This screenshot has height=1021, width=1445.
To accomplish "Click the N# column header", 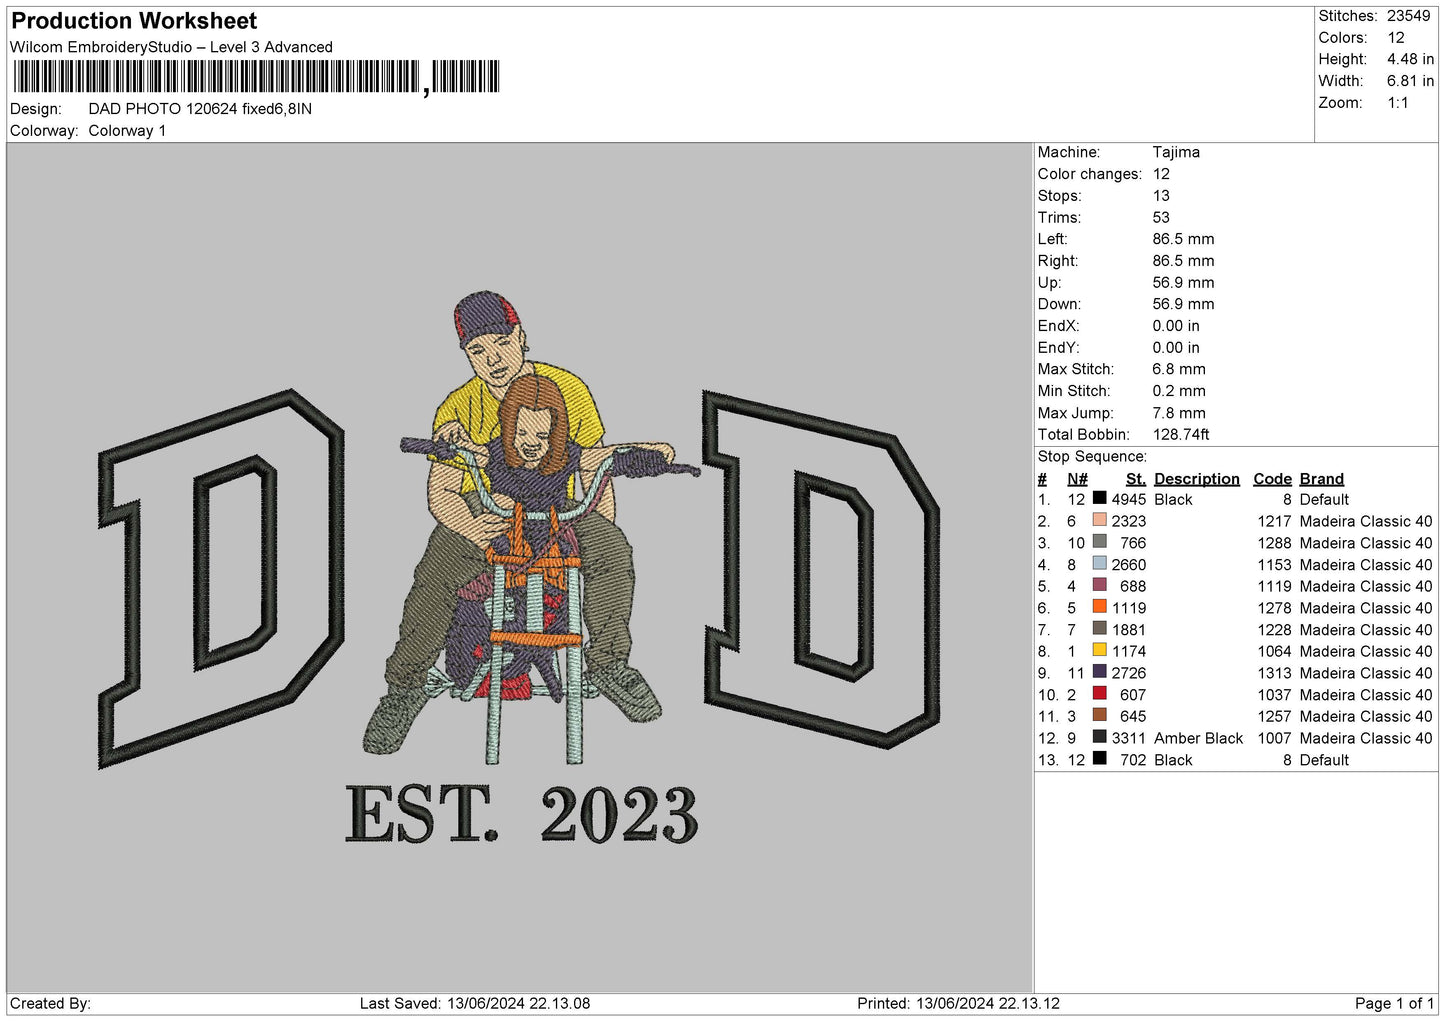I will click(x=1077, y=479).
